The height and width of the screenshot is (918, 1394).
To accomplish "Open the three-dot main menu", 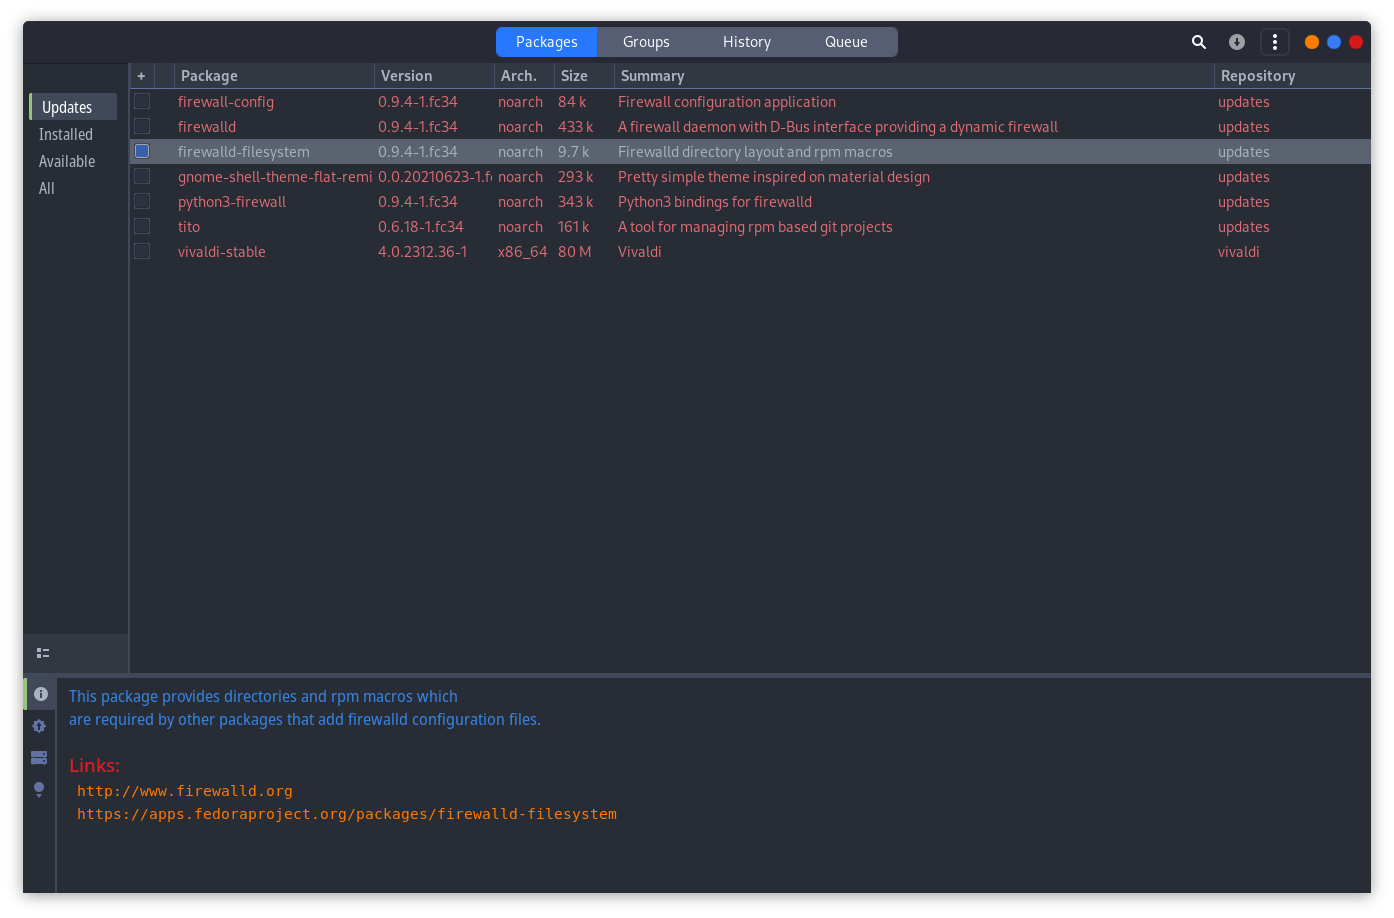I will 1275,42.
